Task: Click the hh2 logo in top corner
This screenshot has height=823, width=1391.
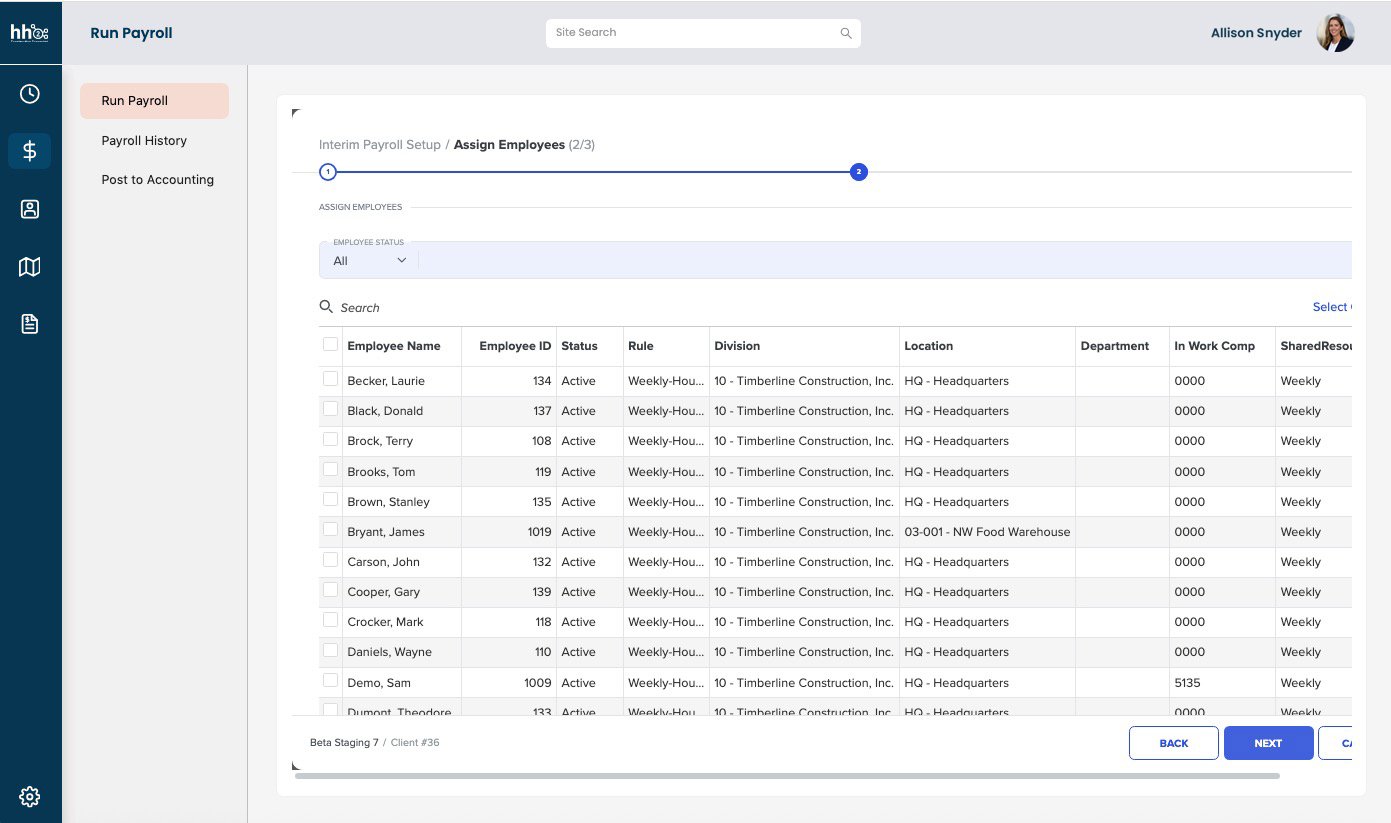Action: [29, 31]
